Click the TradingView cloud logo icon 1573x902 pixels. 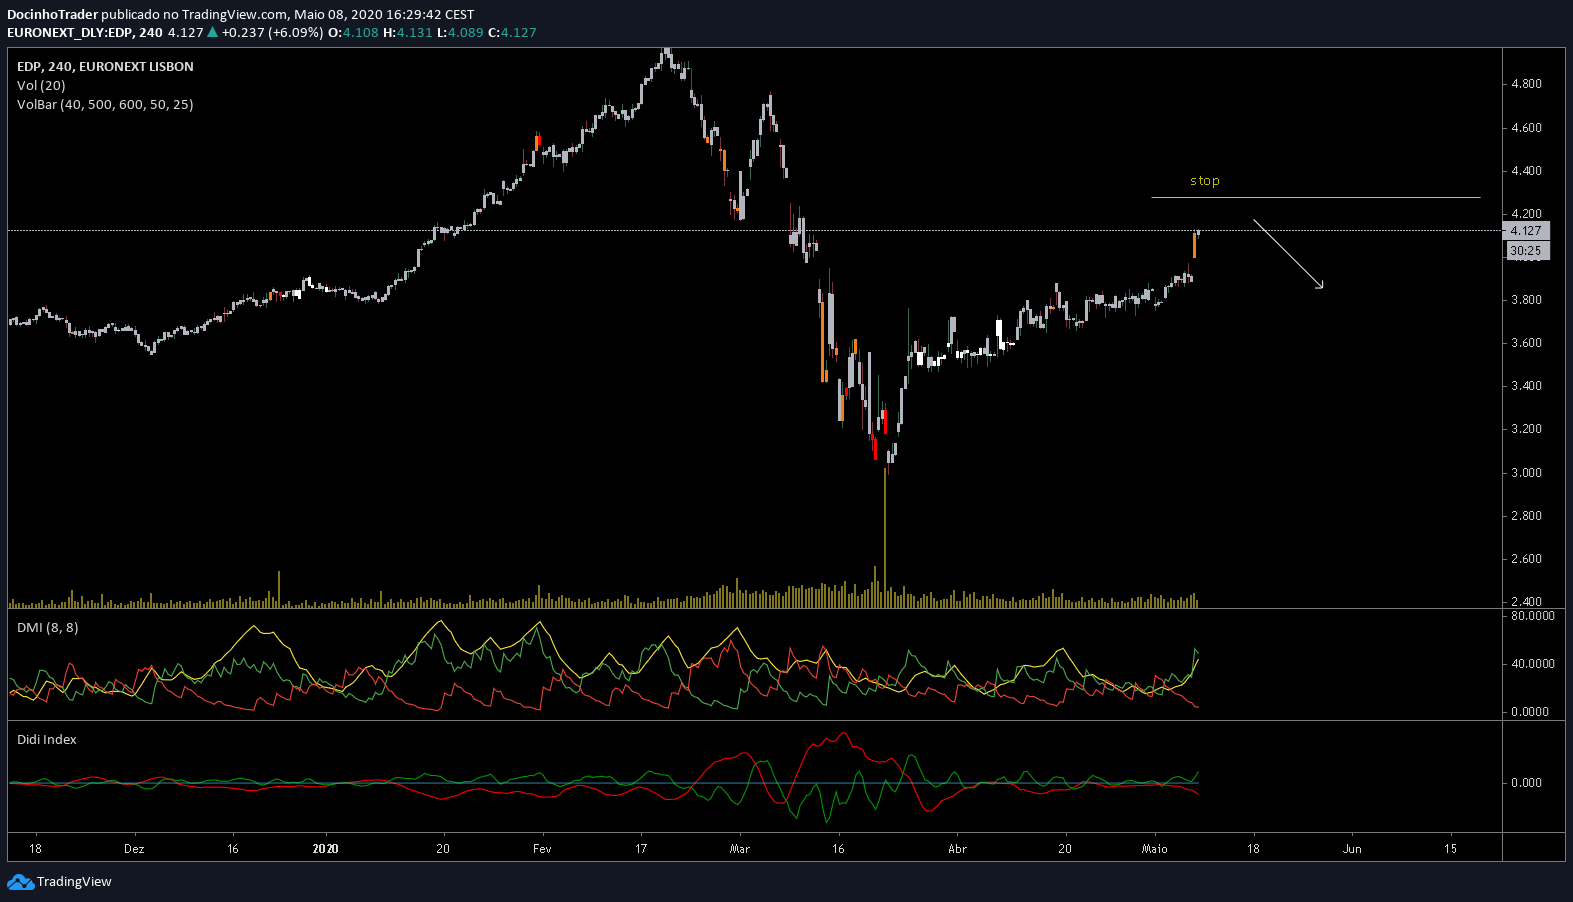click(x=20, y=882)
